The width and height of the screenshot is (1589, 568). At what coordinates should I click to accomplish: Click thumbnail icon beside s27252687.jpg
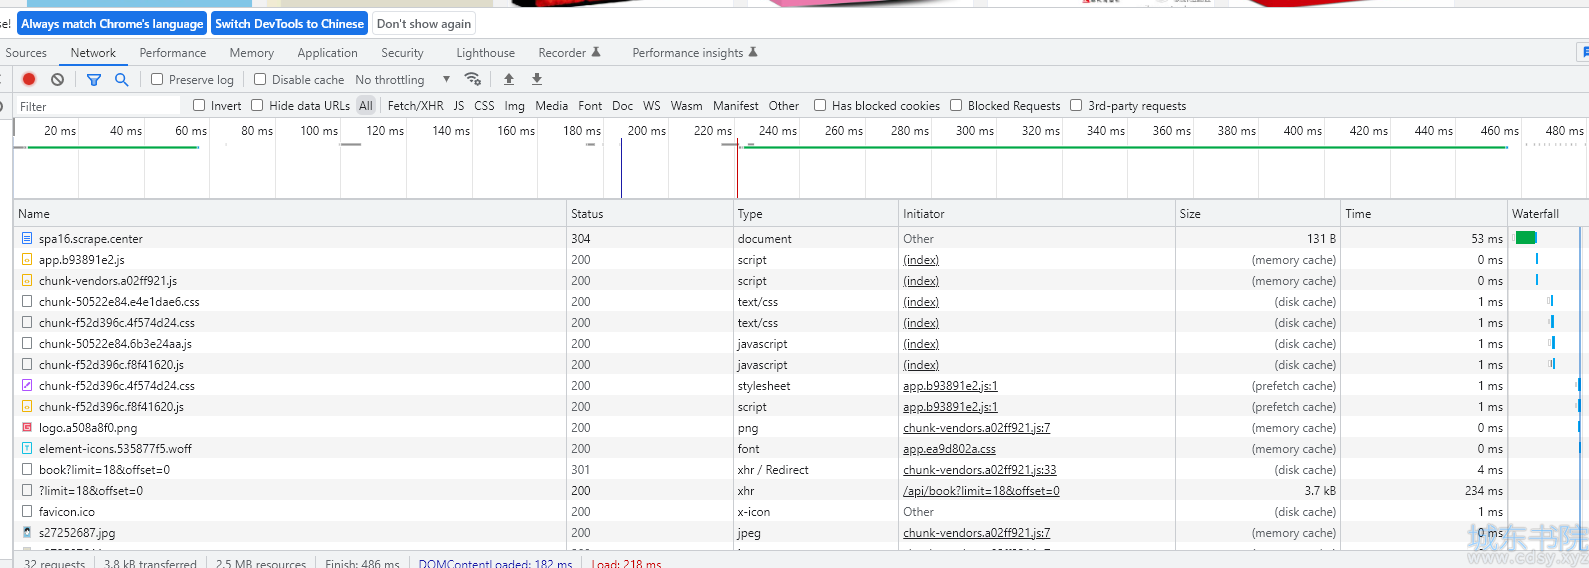(x=27, y=532)
